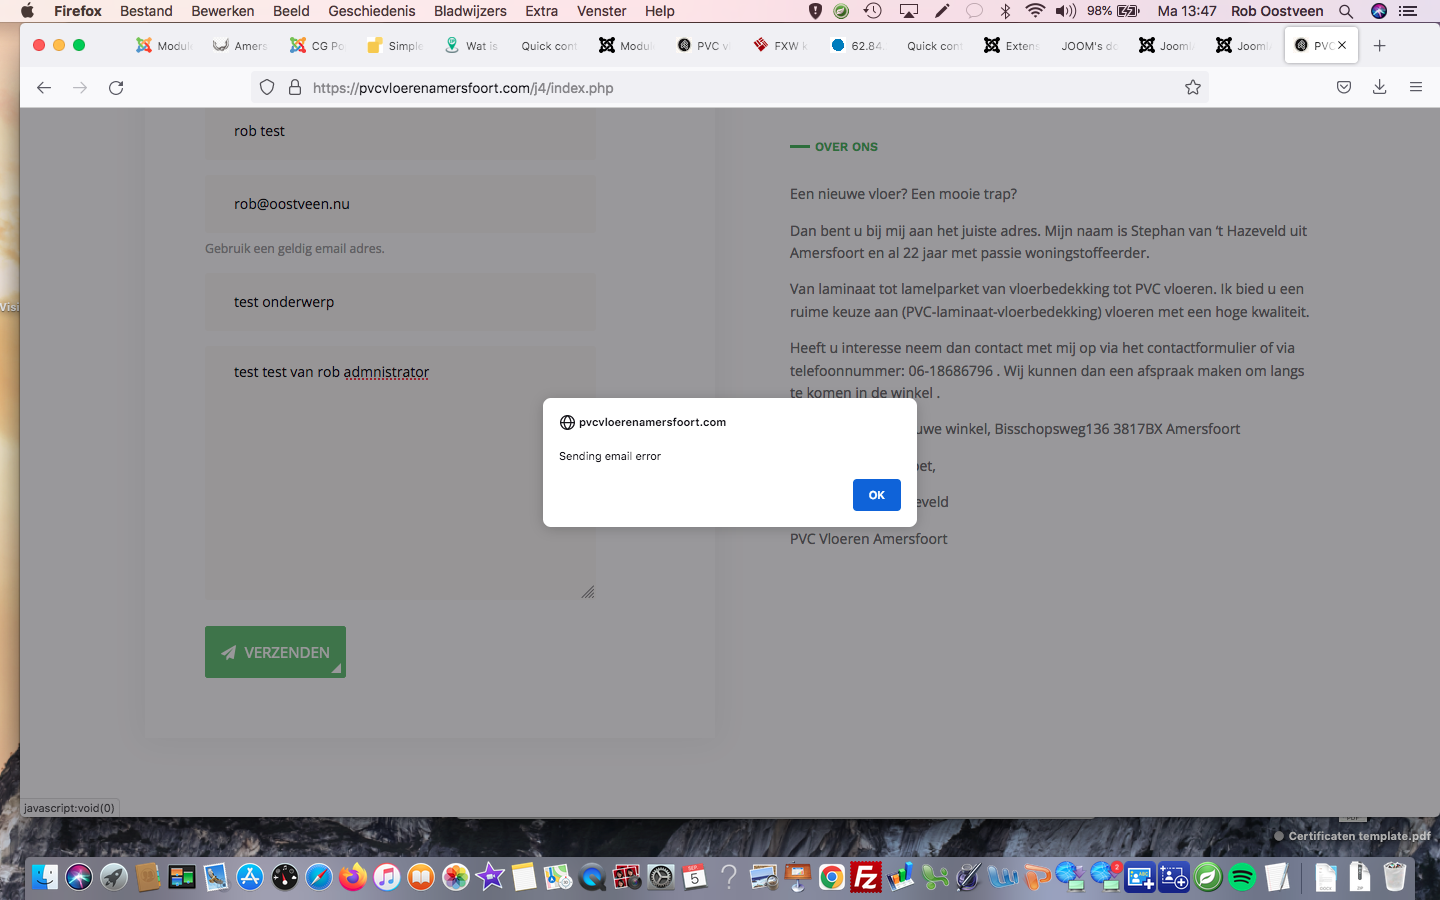The height and width of the screenshot is (900, 1440).
Task: Open System Preferences from the Dock
Action: click(661, 877)
